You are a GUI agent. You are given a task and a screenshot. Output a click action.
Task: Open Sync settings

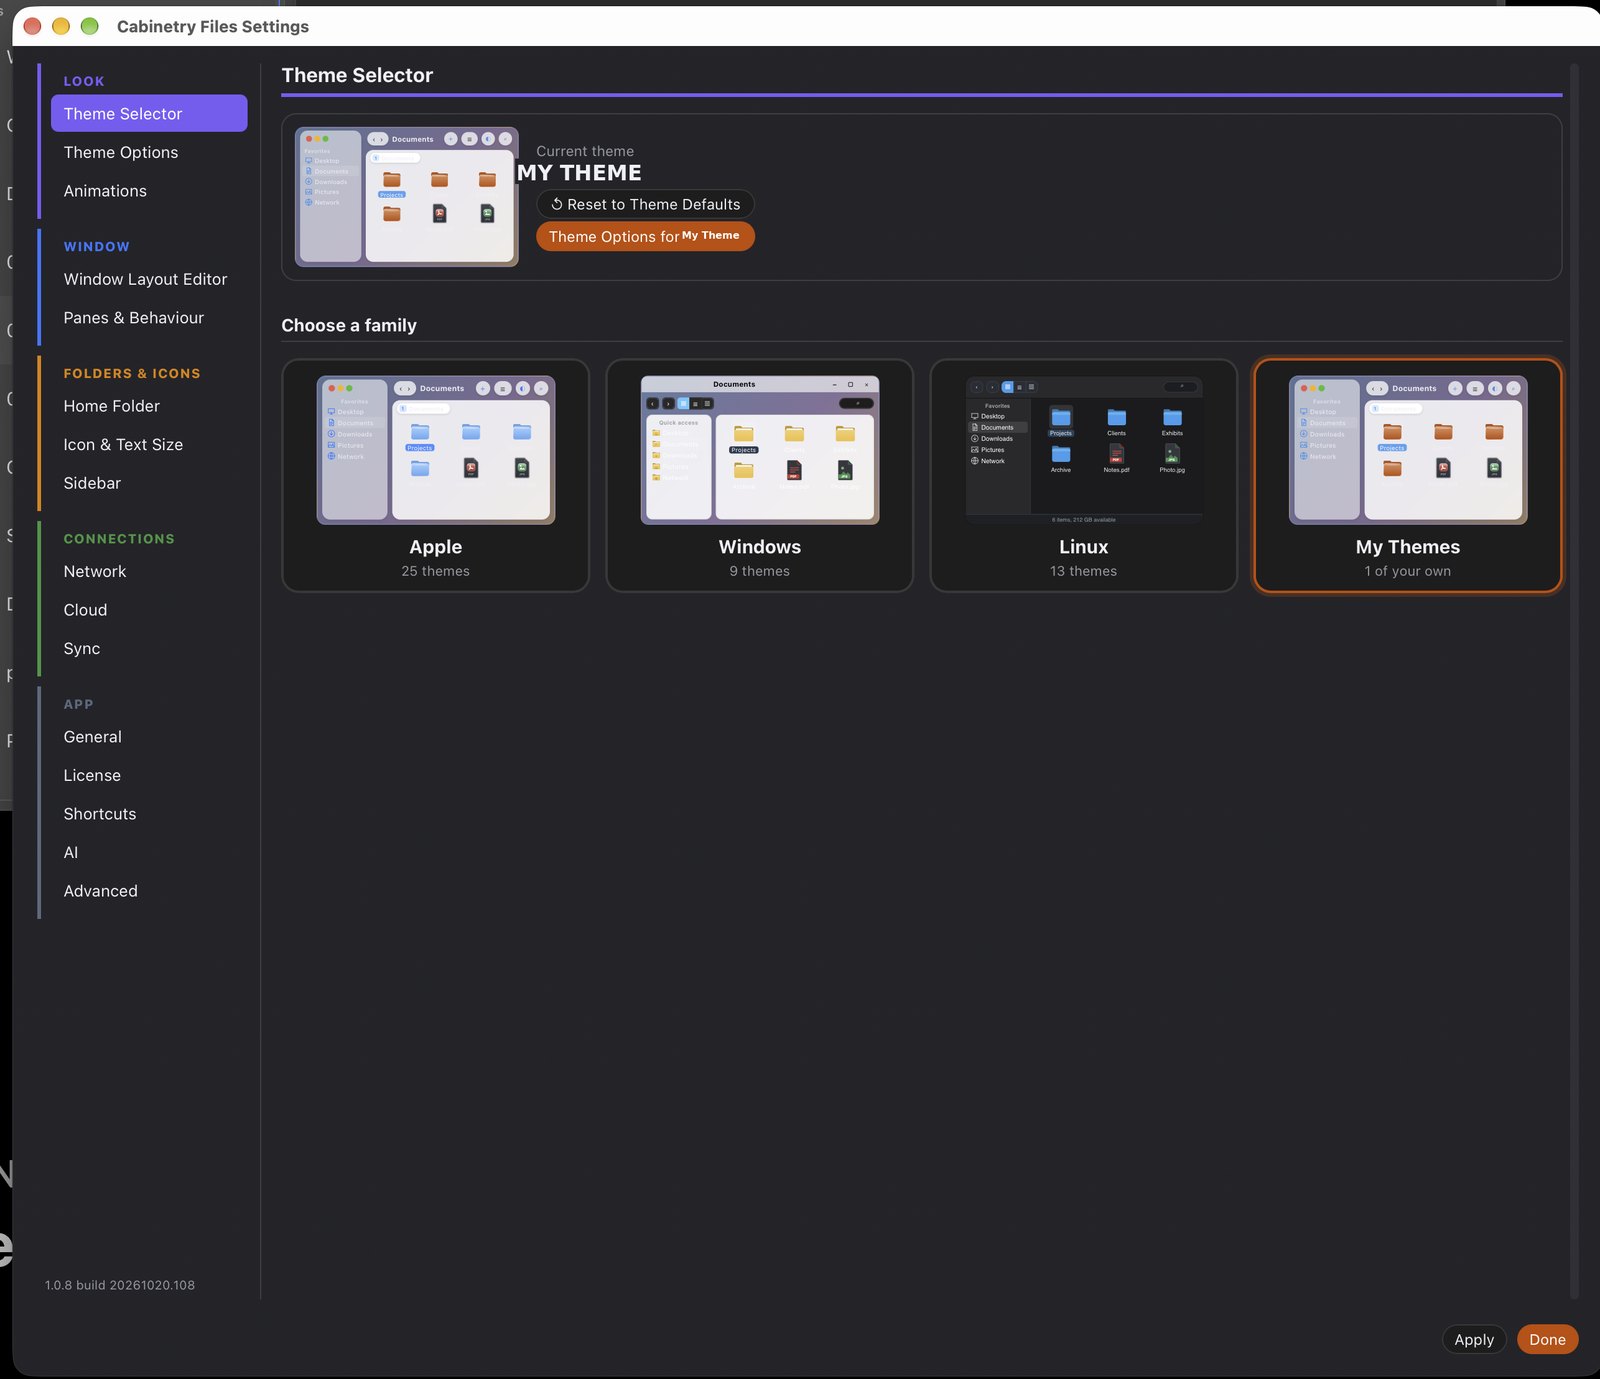tap(148, 649)
